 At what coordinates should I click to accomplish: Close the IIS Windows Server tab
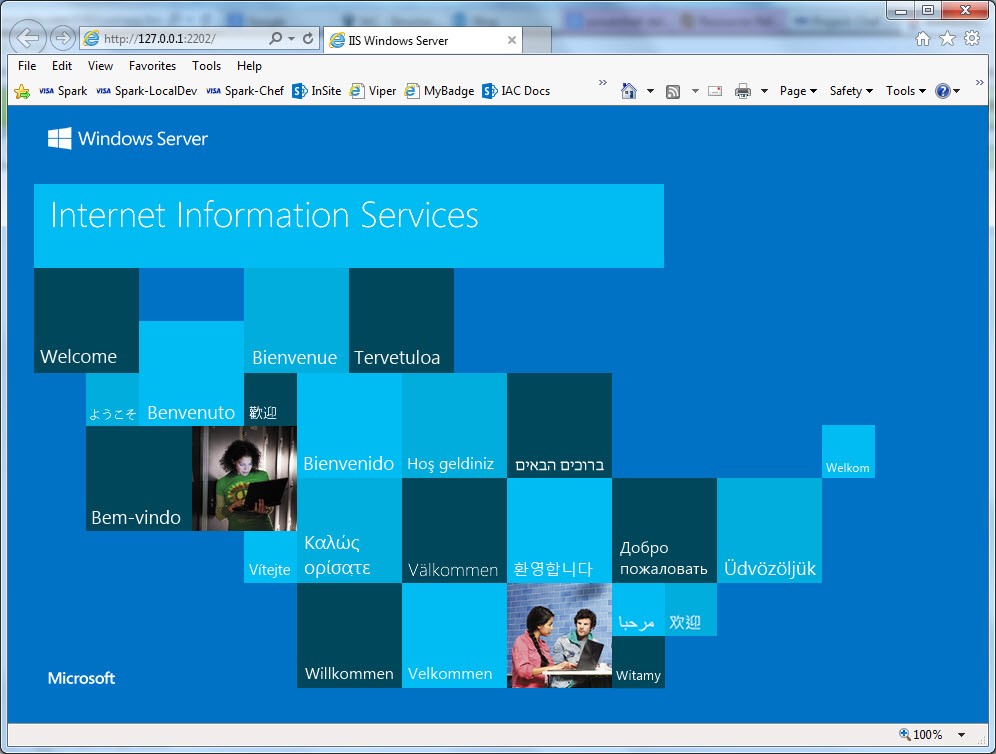point(512,40)
